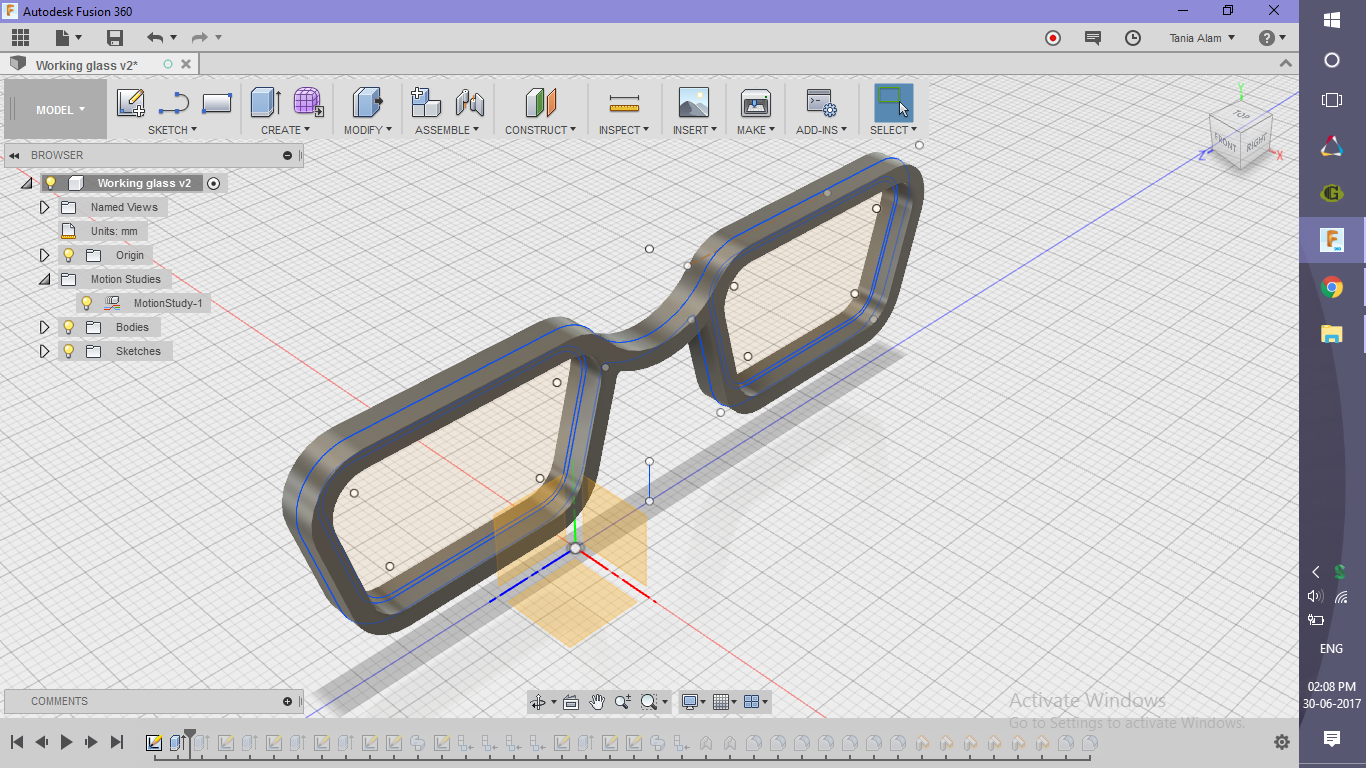Expand the Origin folder

point(44,255)
